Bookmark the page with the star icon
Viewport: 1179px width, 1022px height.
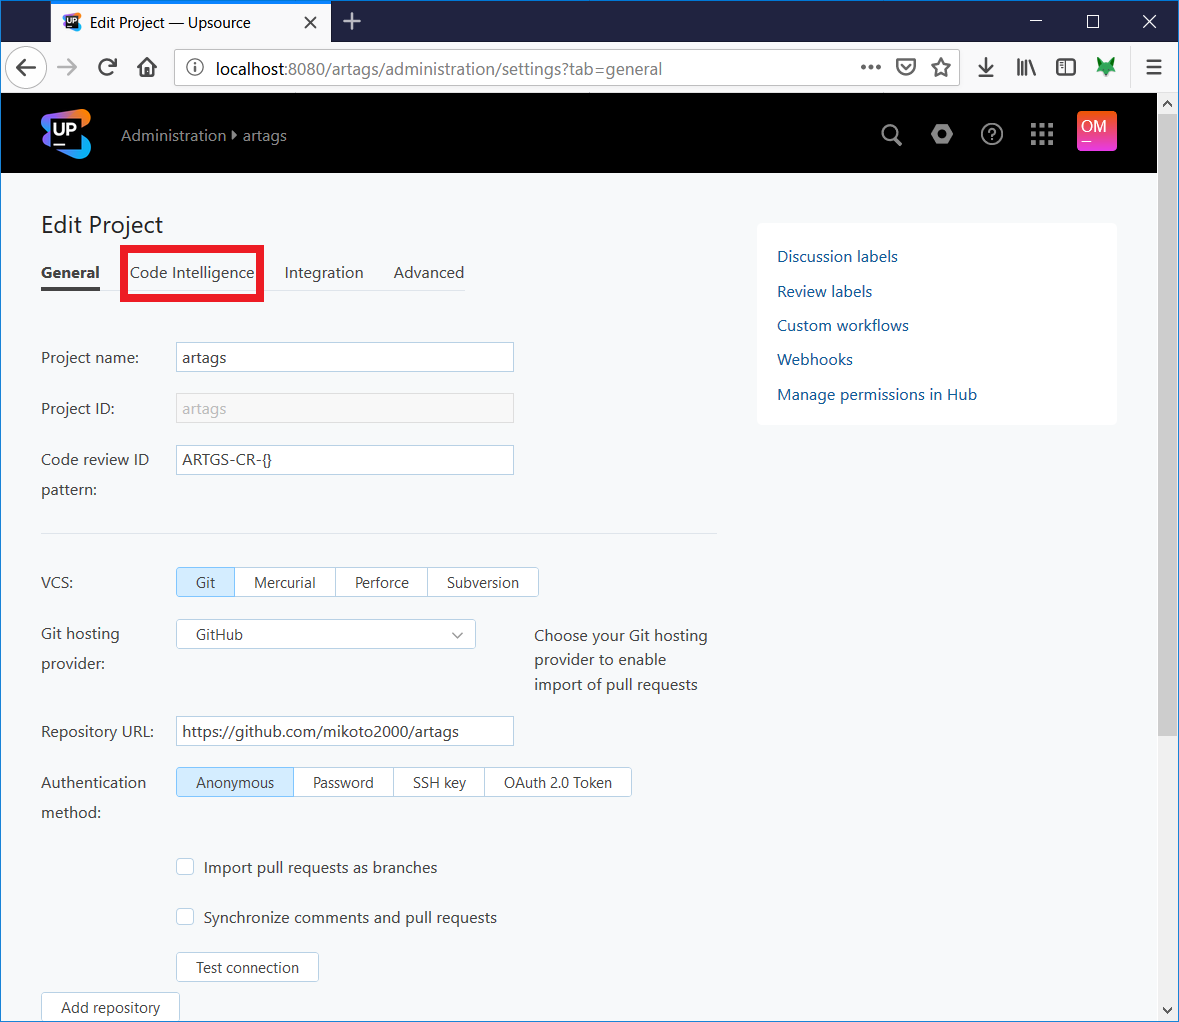click(941, 67)
